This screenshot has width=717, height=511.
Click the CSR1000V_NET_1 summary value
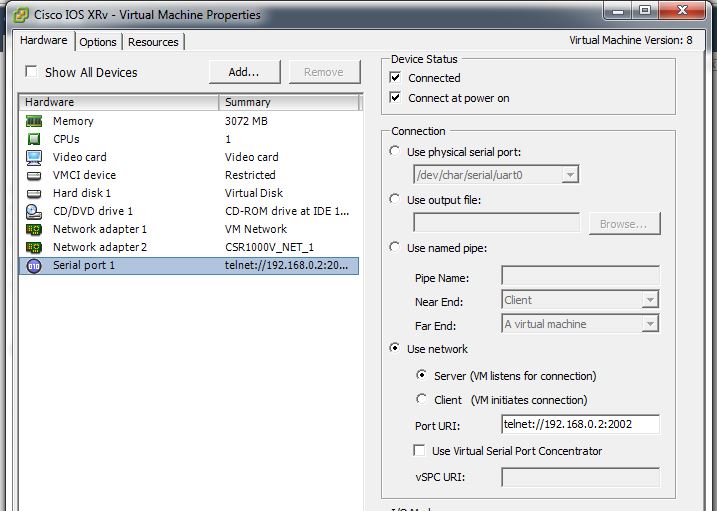(269, 247)
